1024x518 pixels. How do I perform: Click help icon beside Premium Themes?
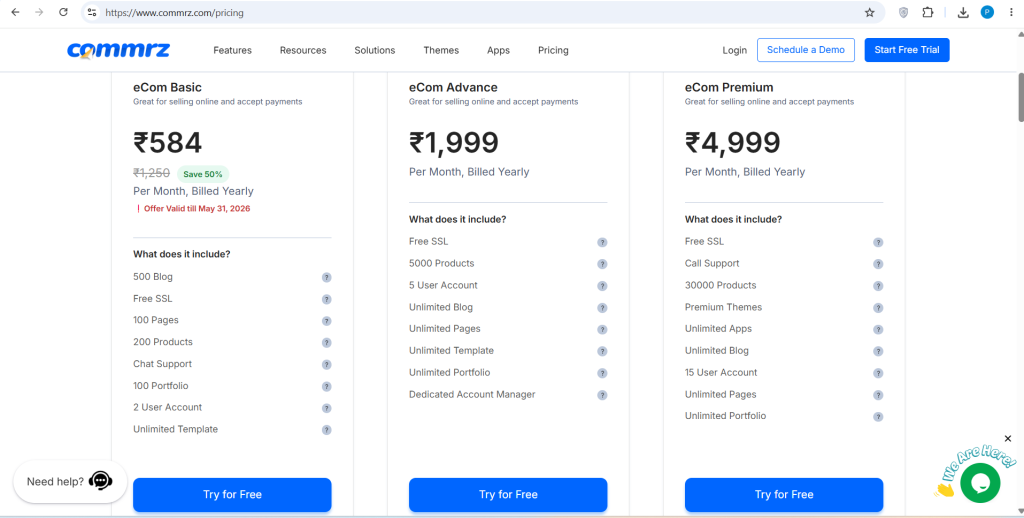coord(878,308)
